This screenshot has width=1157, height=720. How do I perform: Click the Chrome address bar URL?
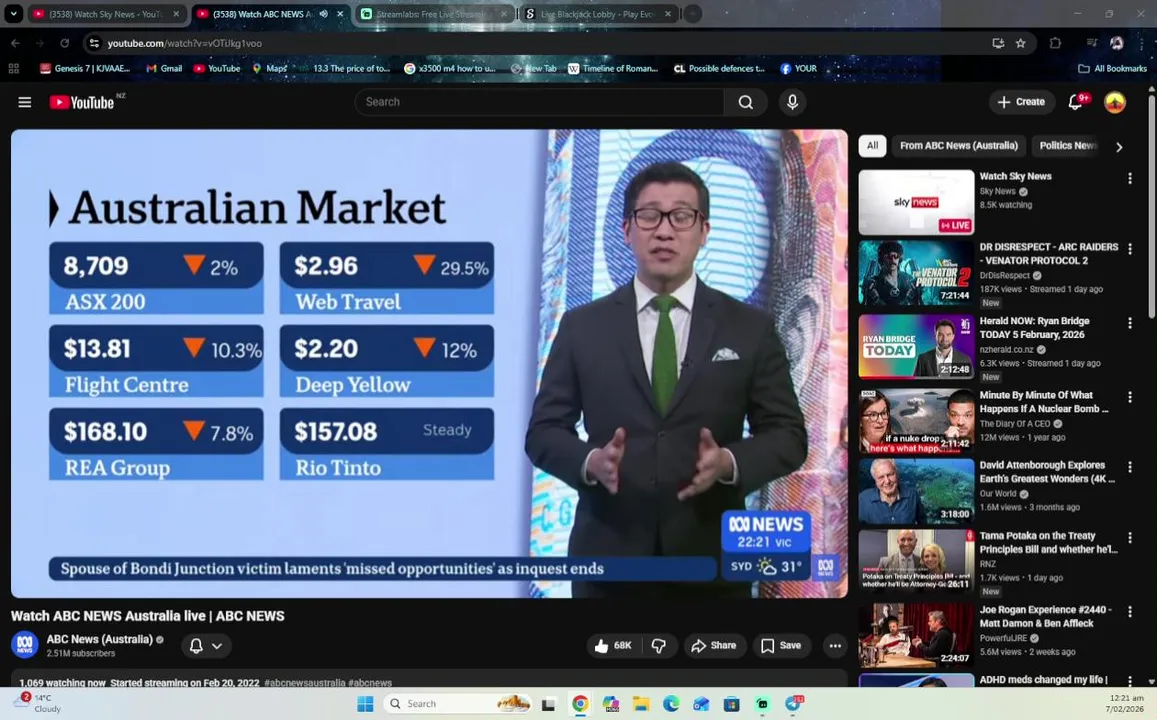pyautogui.click(x=184, y=44)
